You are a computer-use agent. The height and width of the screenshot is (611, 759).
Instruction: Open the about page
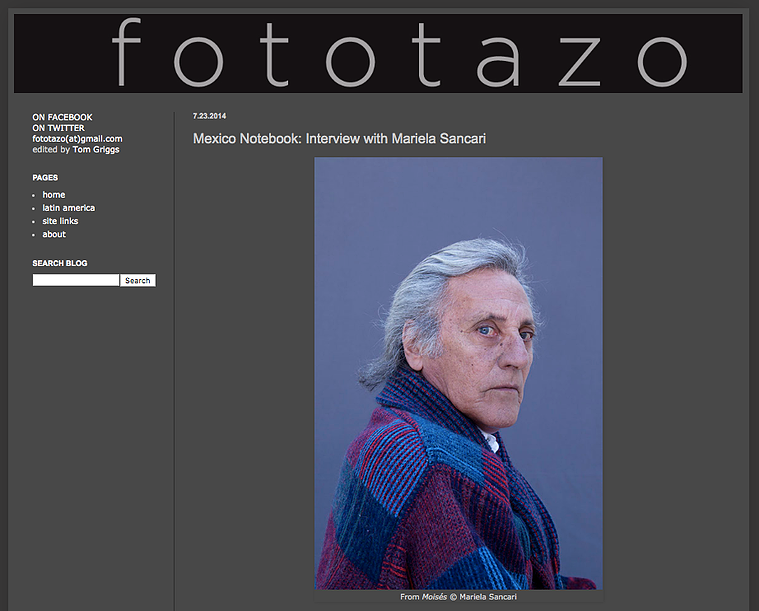[54, 234]
